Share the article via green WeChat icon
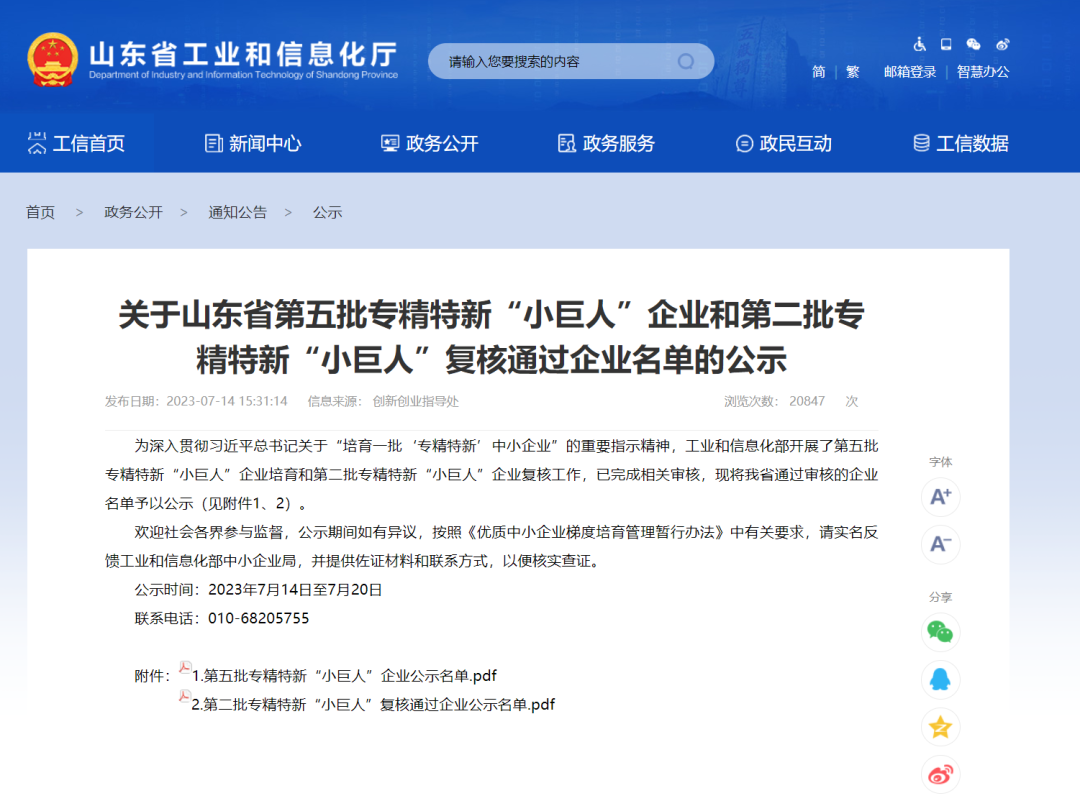Screen dimensions: 1080x806 940,632
